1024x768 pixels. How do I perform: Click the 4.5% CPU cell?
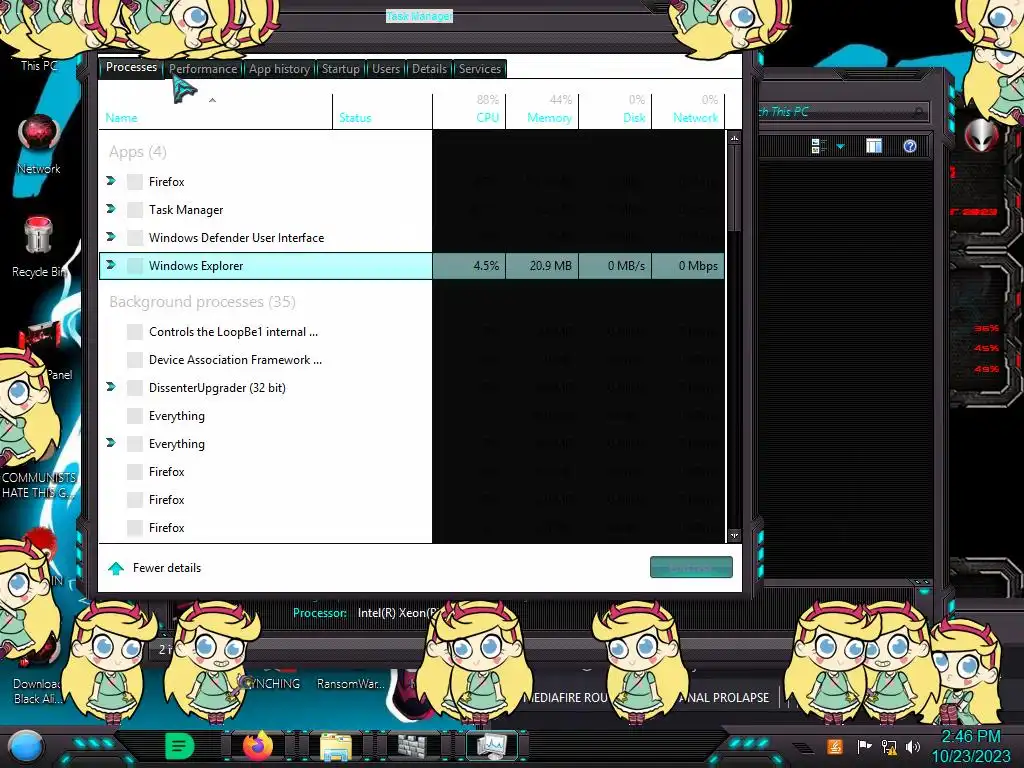click(469, 266)
